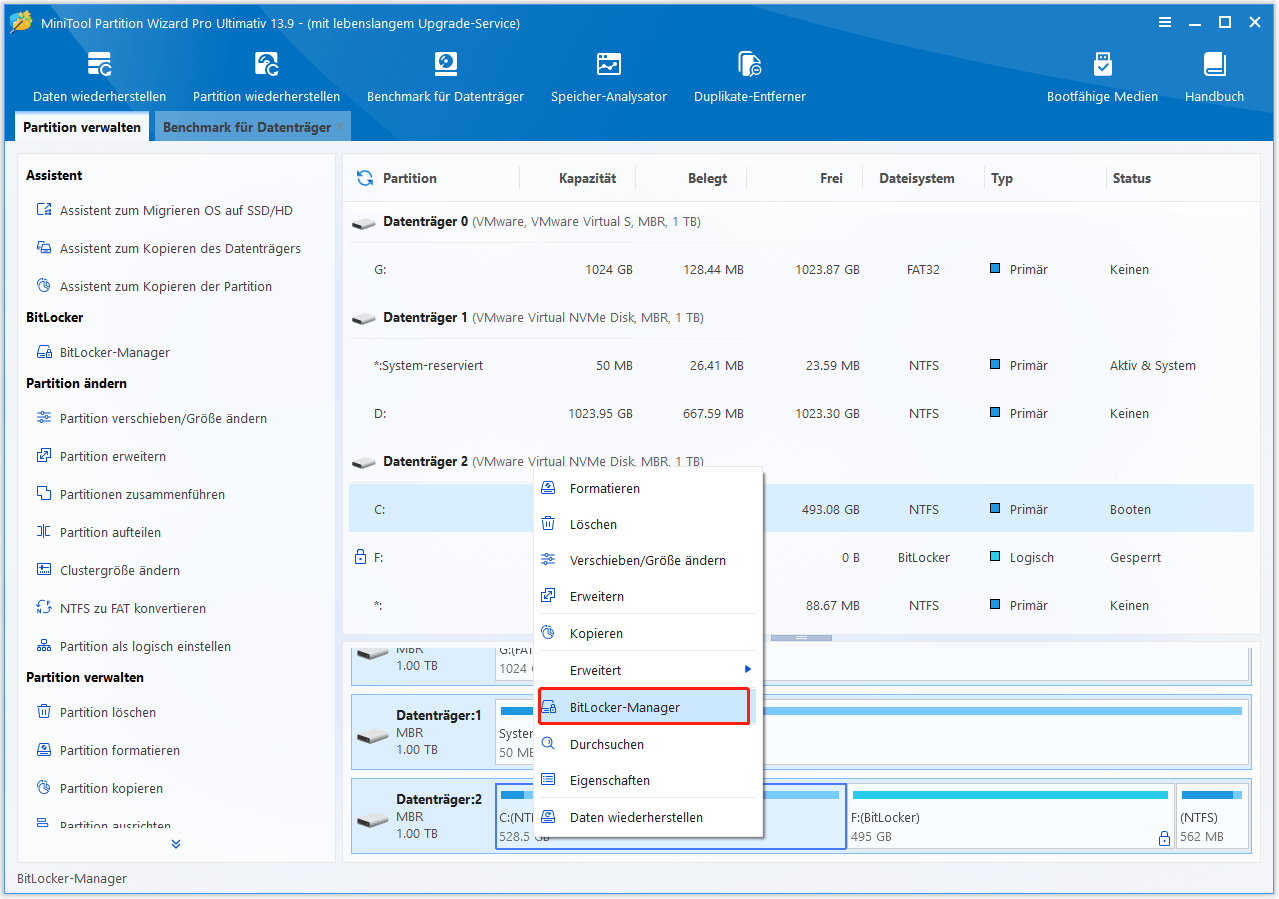This screenshot has height=899, width=1279.
Task: Choose Erweitern from the context menu
Action: pos(647,597)
